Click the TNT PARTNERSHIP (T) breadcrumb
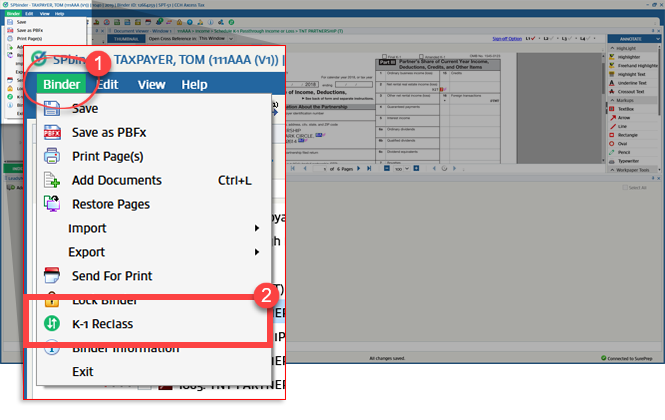665x420 pixels. coord(321,31)
